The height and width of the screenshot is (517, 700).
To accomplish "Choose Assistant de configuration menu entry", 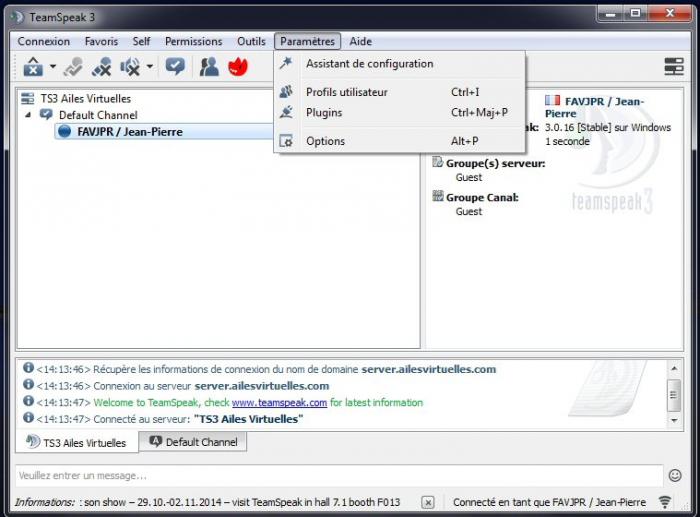I will (400, 64).
